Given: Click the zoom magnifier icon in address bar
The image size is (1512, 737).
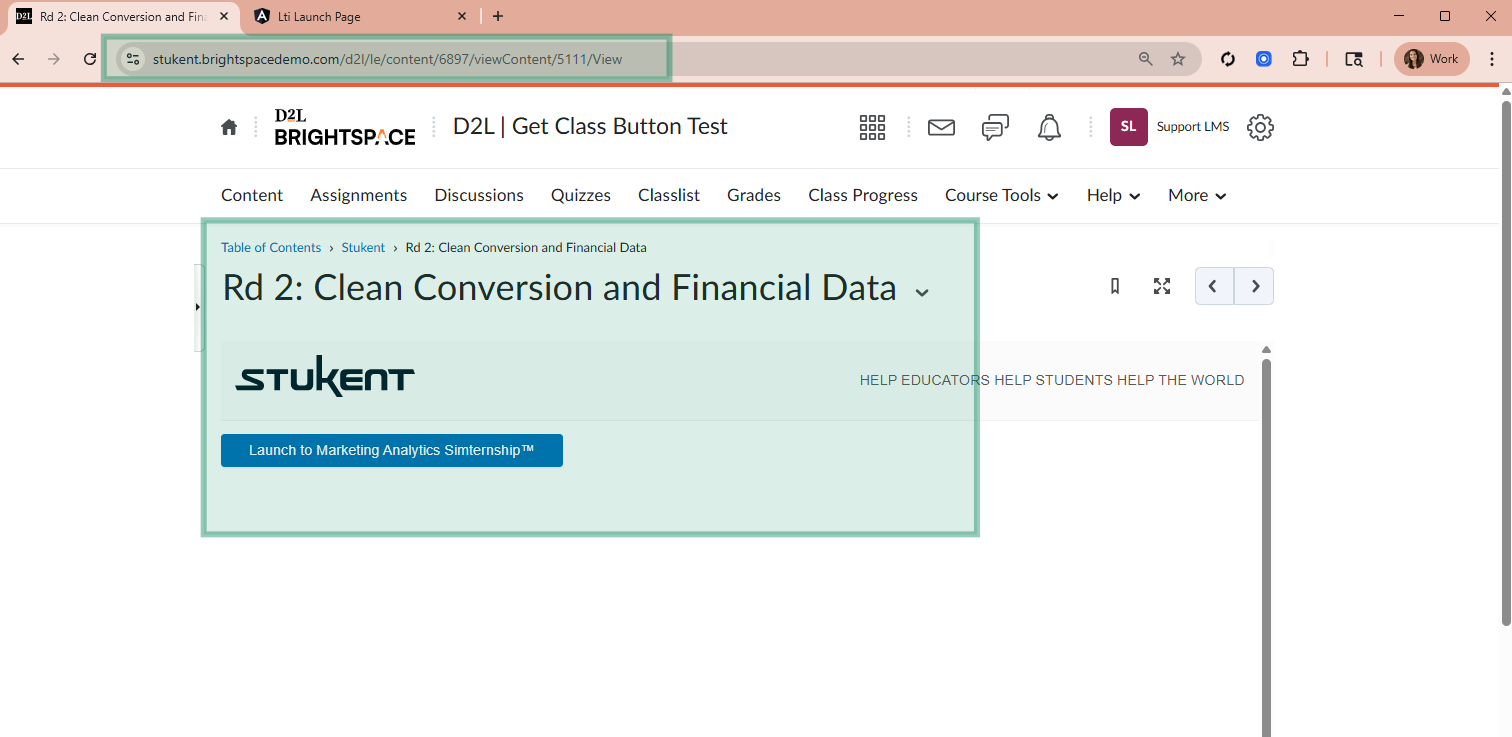Looking at the screenshot, I should click(1146, 59).
